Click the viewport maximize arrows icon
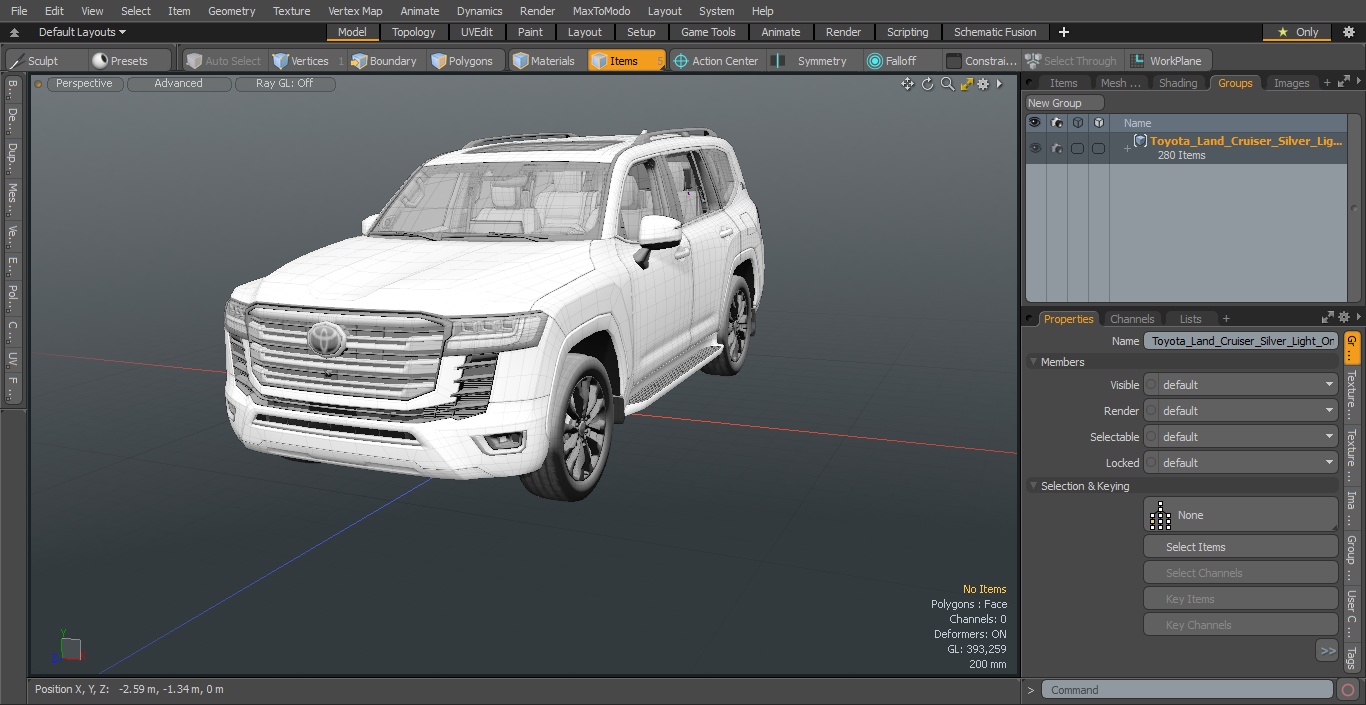1366x705 pixels. tap(966, 84)
